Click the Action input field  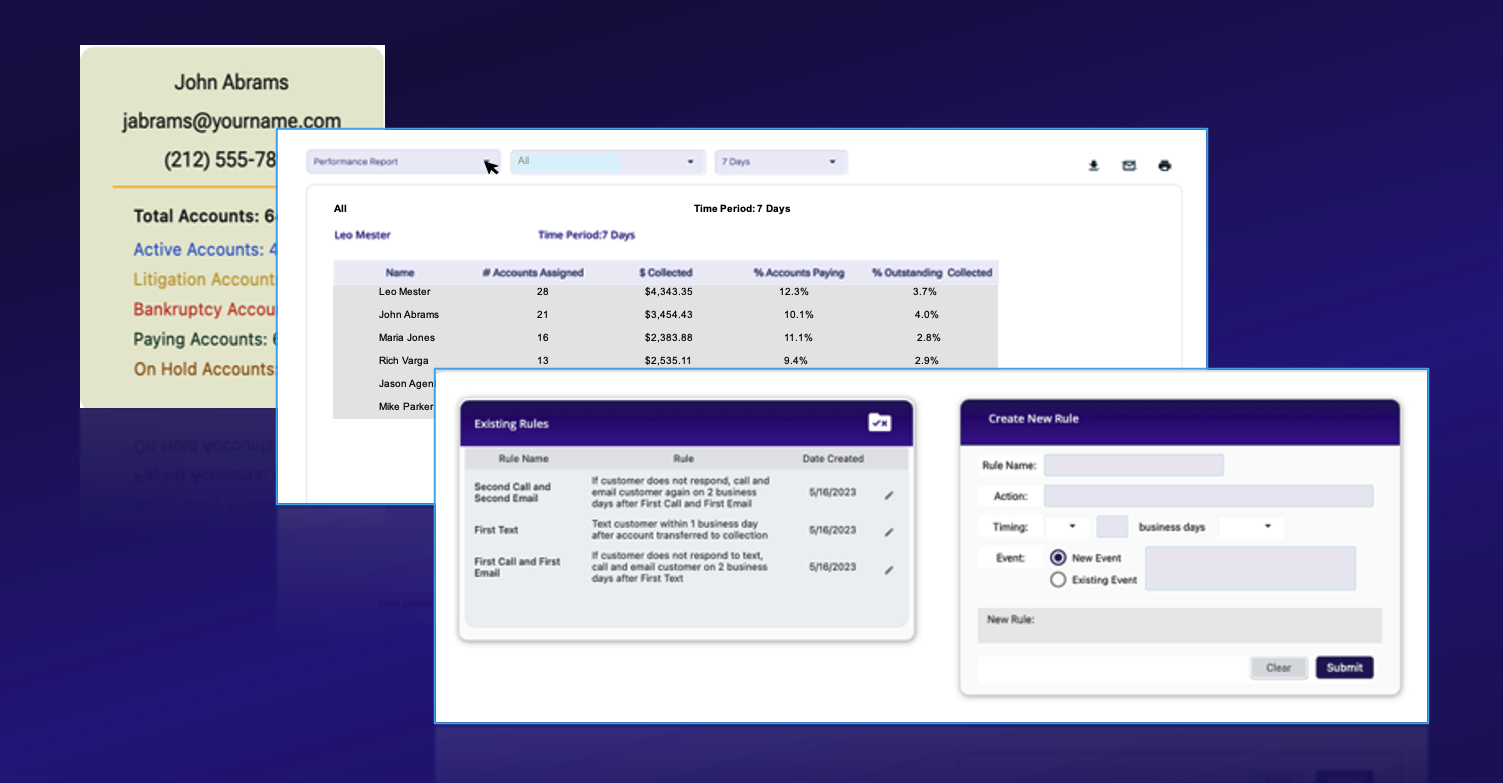(1209, 496)
